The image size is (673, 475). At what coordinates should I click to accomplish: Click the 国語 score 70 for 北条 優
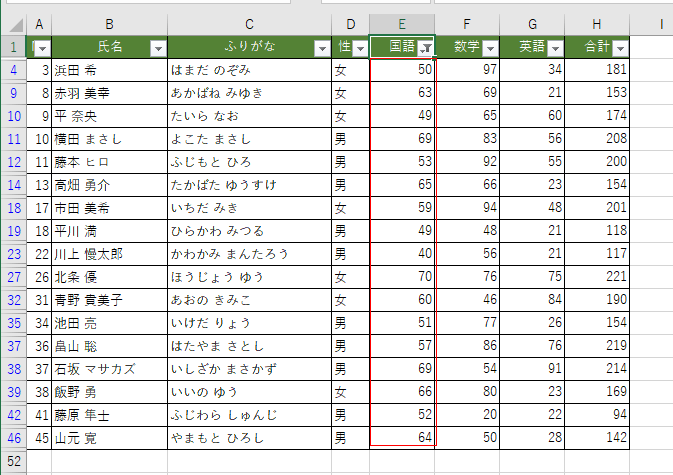tap(402, 277)
